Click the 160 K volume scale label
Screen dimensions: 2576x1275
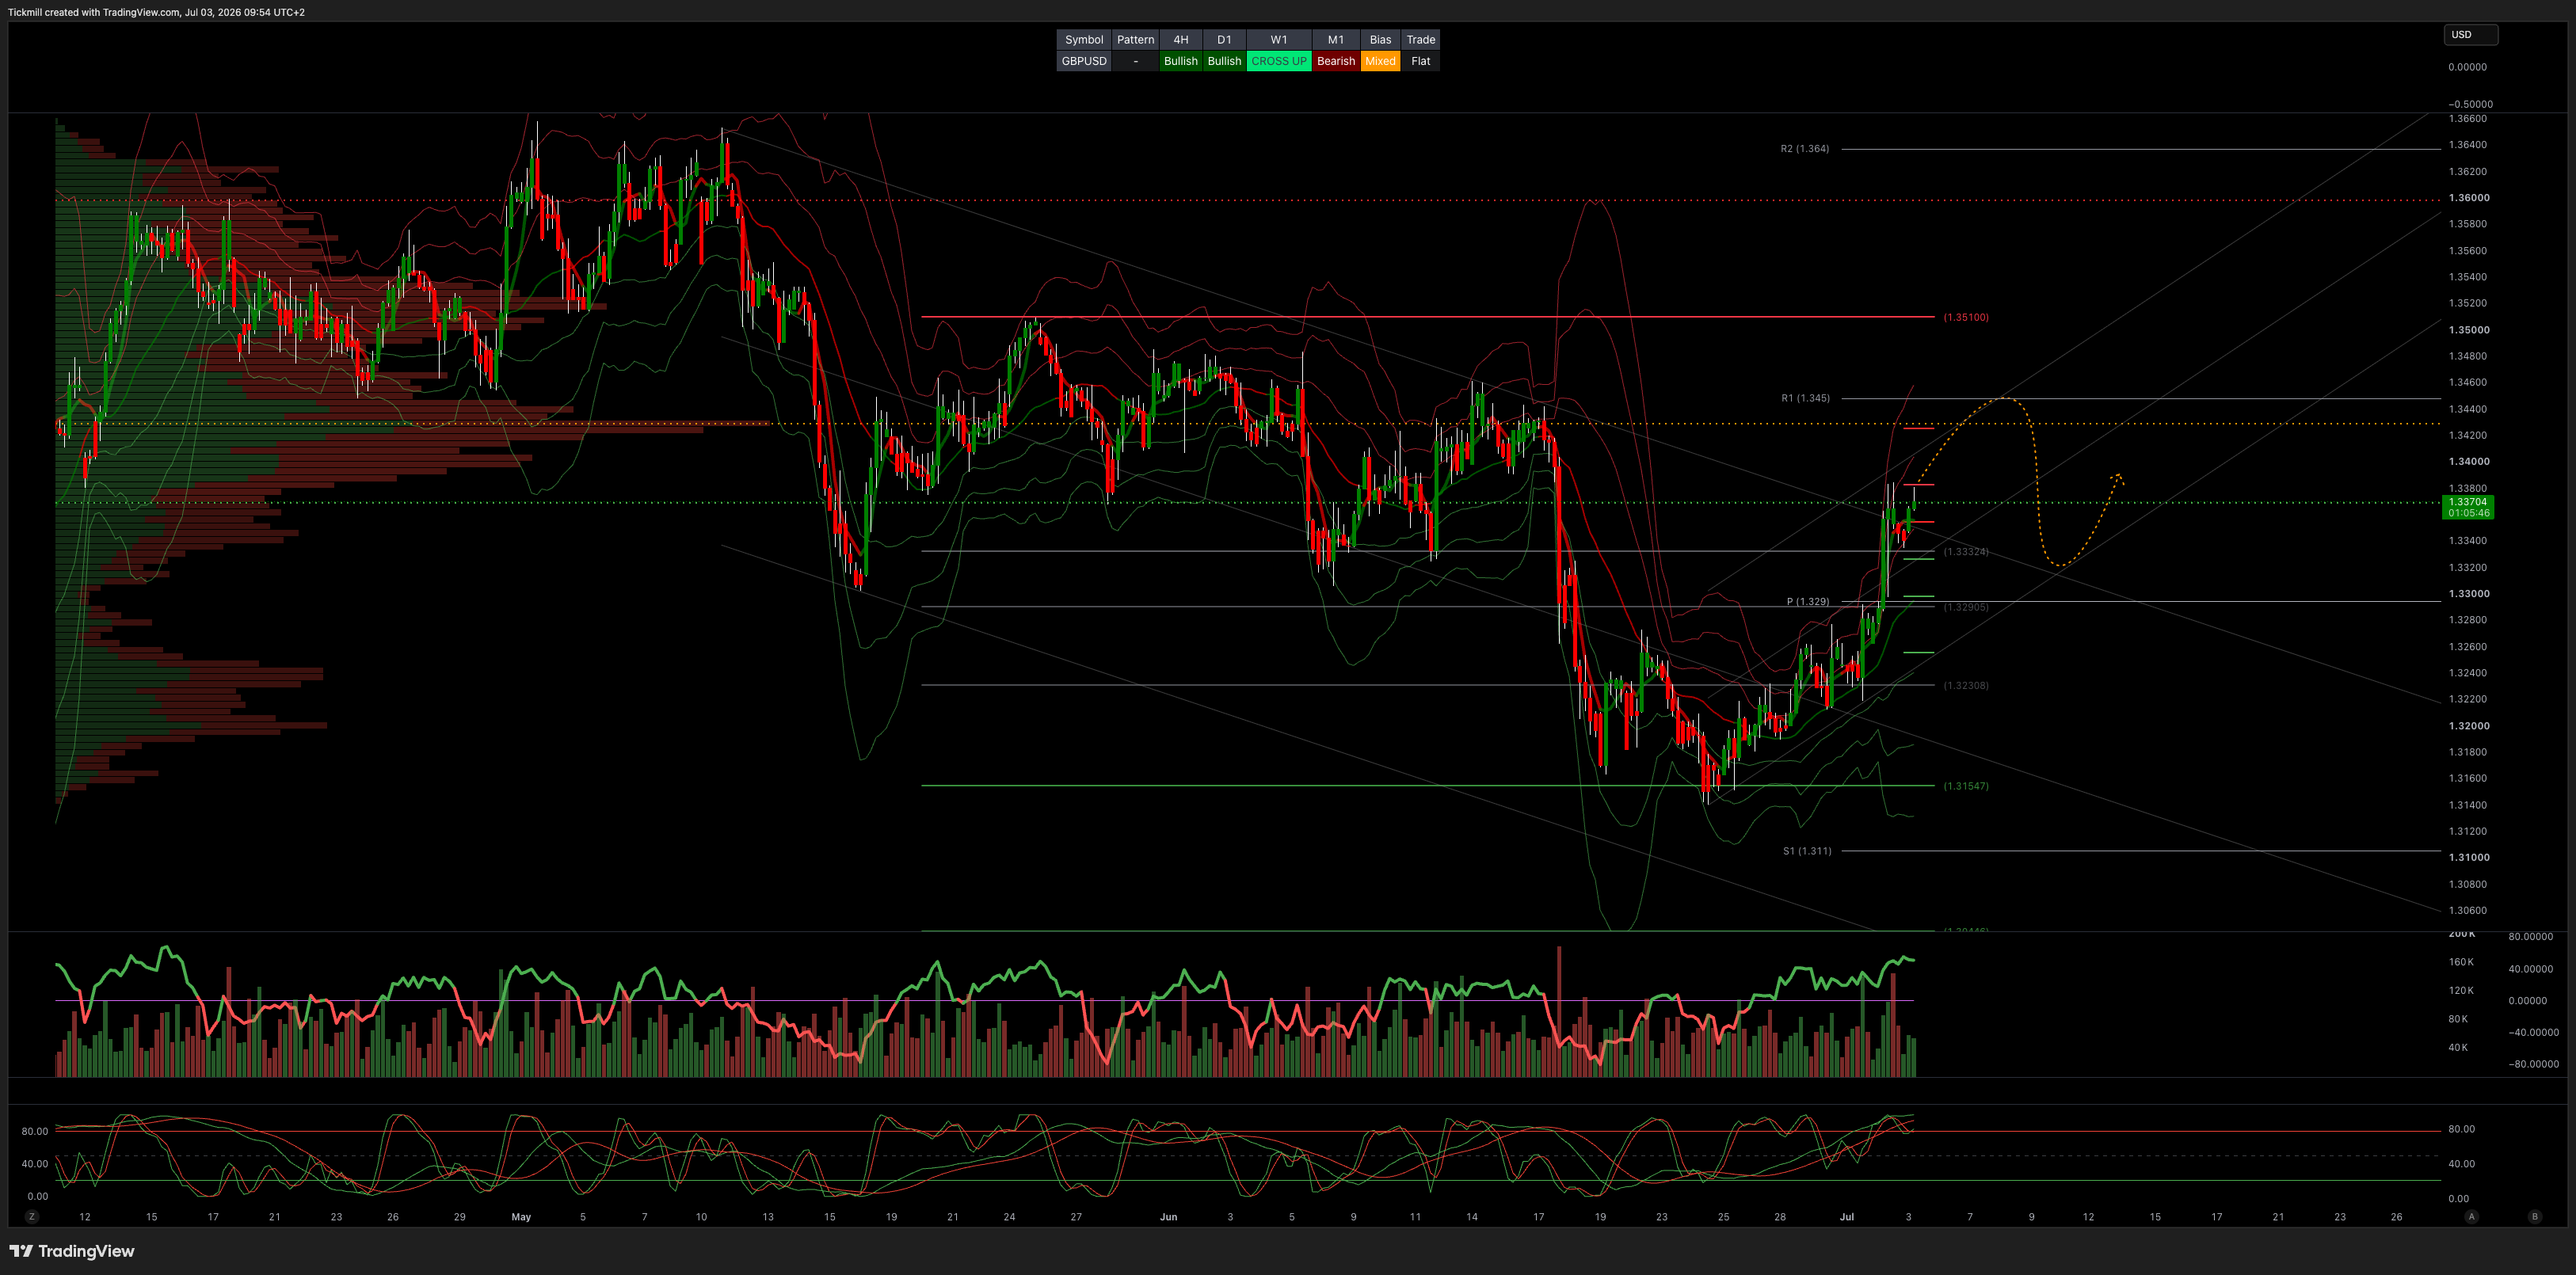pos(2461,962)
